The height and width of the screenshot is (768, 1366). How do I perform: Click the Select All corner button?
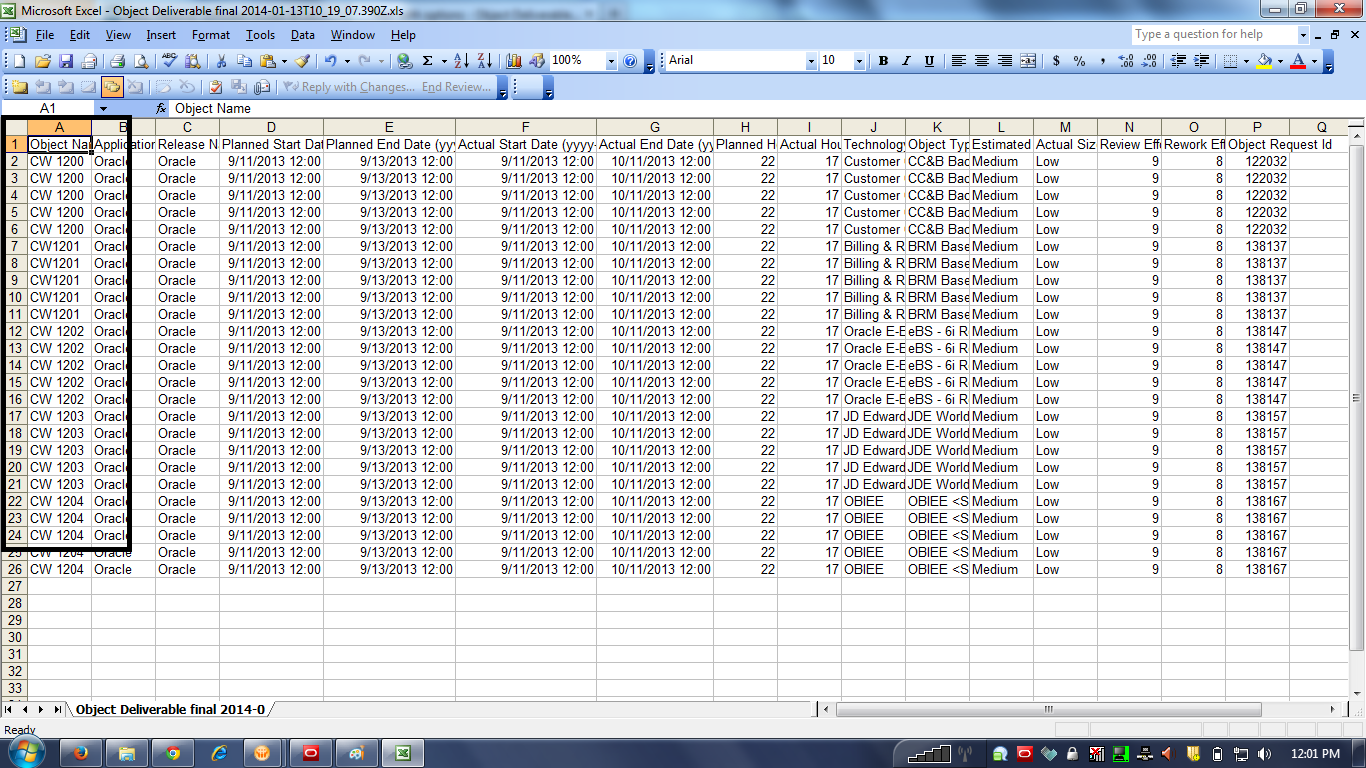click(x=15, y=127)
